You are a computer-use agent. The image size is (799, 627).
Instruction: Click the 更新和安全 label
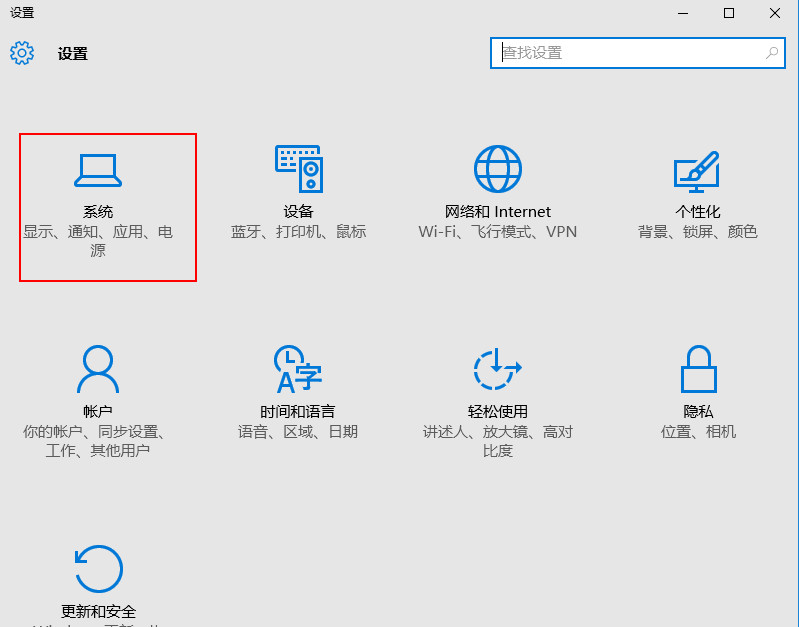98,611
